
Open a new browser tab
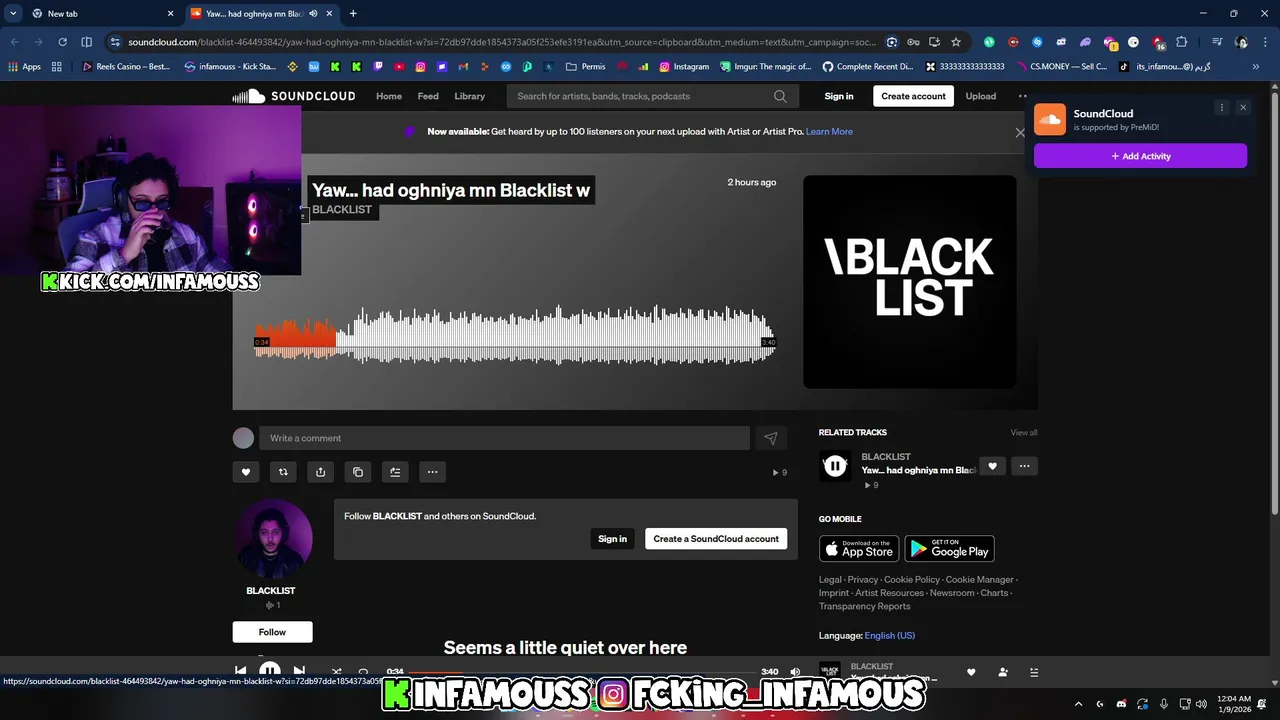pyautogui.click(x=353, y=13)
